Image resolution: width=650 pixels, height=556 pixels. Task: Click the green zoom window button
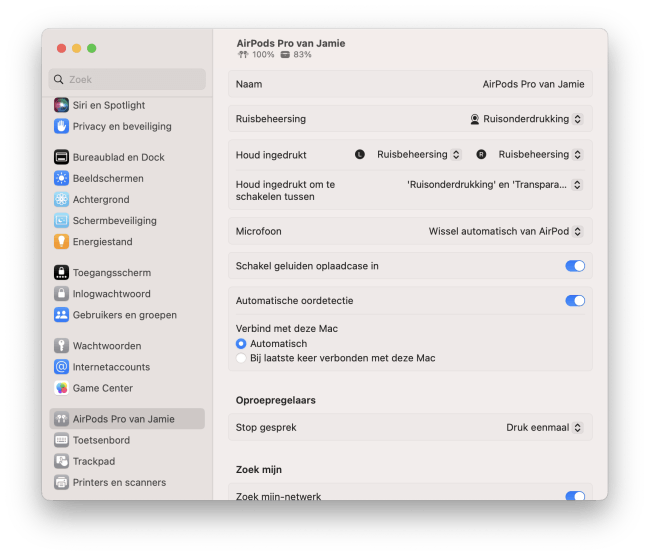(x=92, y=49)
